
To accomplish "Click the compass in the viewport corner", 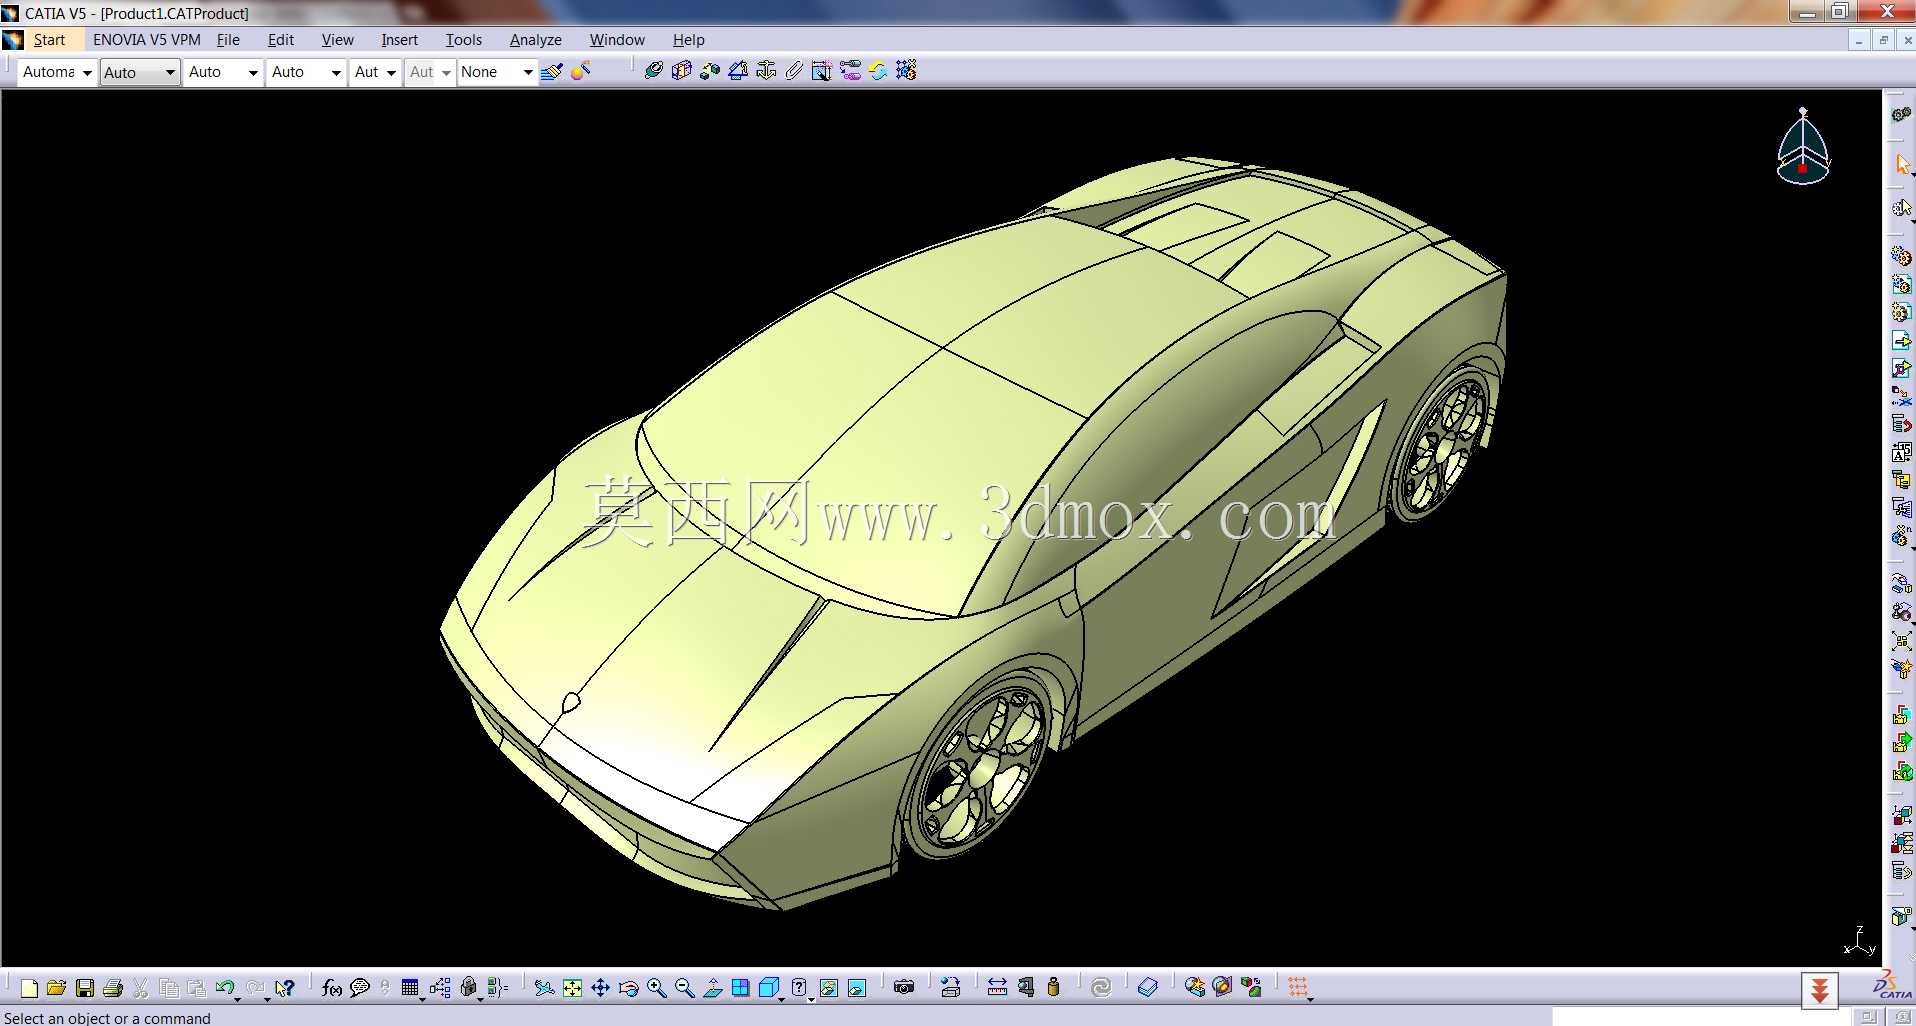I will 1803,147.
